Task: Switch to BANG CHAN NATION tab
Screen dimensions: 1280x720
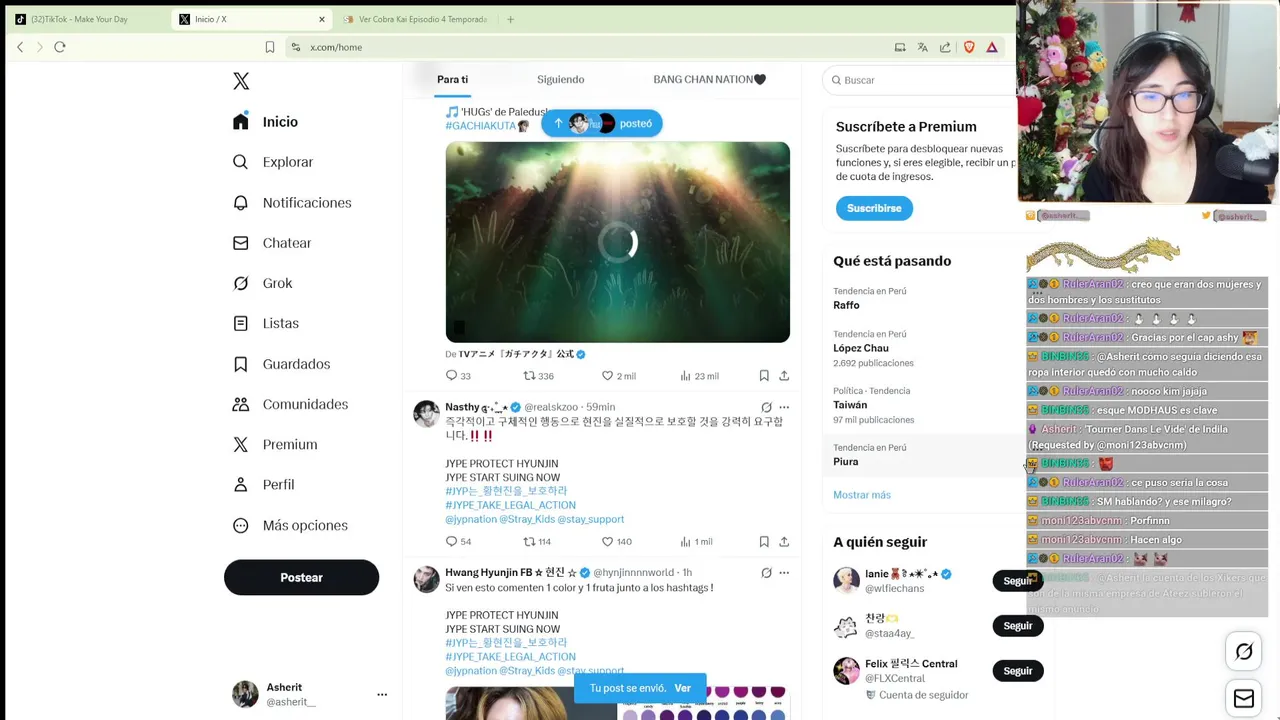Action: point(709,79)
